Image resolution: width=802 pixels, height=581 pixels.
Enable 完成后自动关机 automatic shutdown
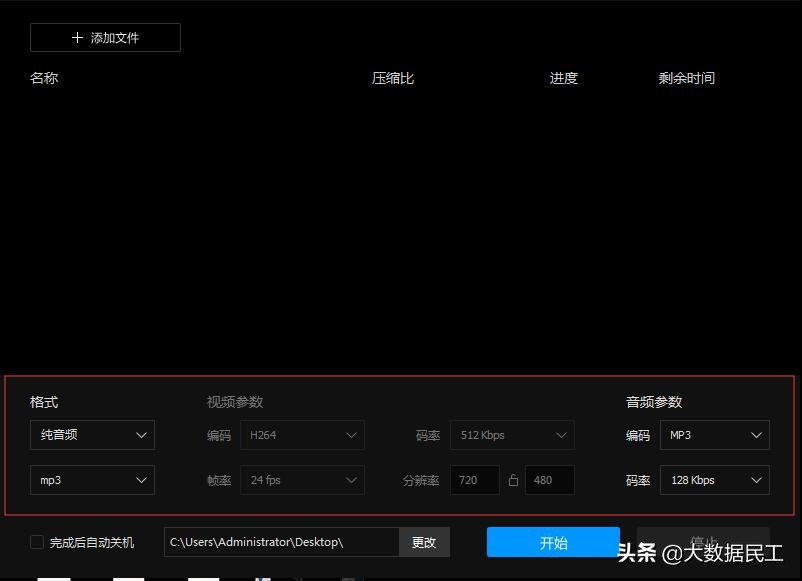coord(37,542)
